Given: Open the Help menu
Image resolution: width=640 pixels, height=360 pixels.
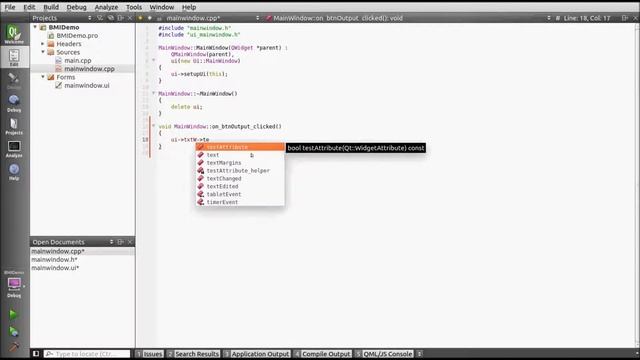Looking at the screenshot, I should click(x=189, y=7).
